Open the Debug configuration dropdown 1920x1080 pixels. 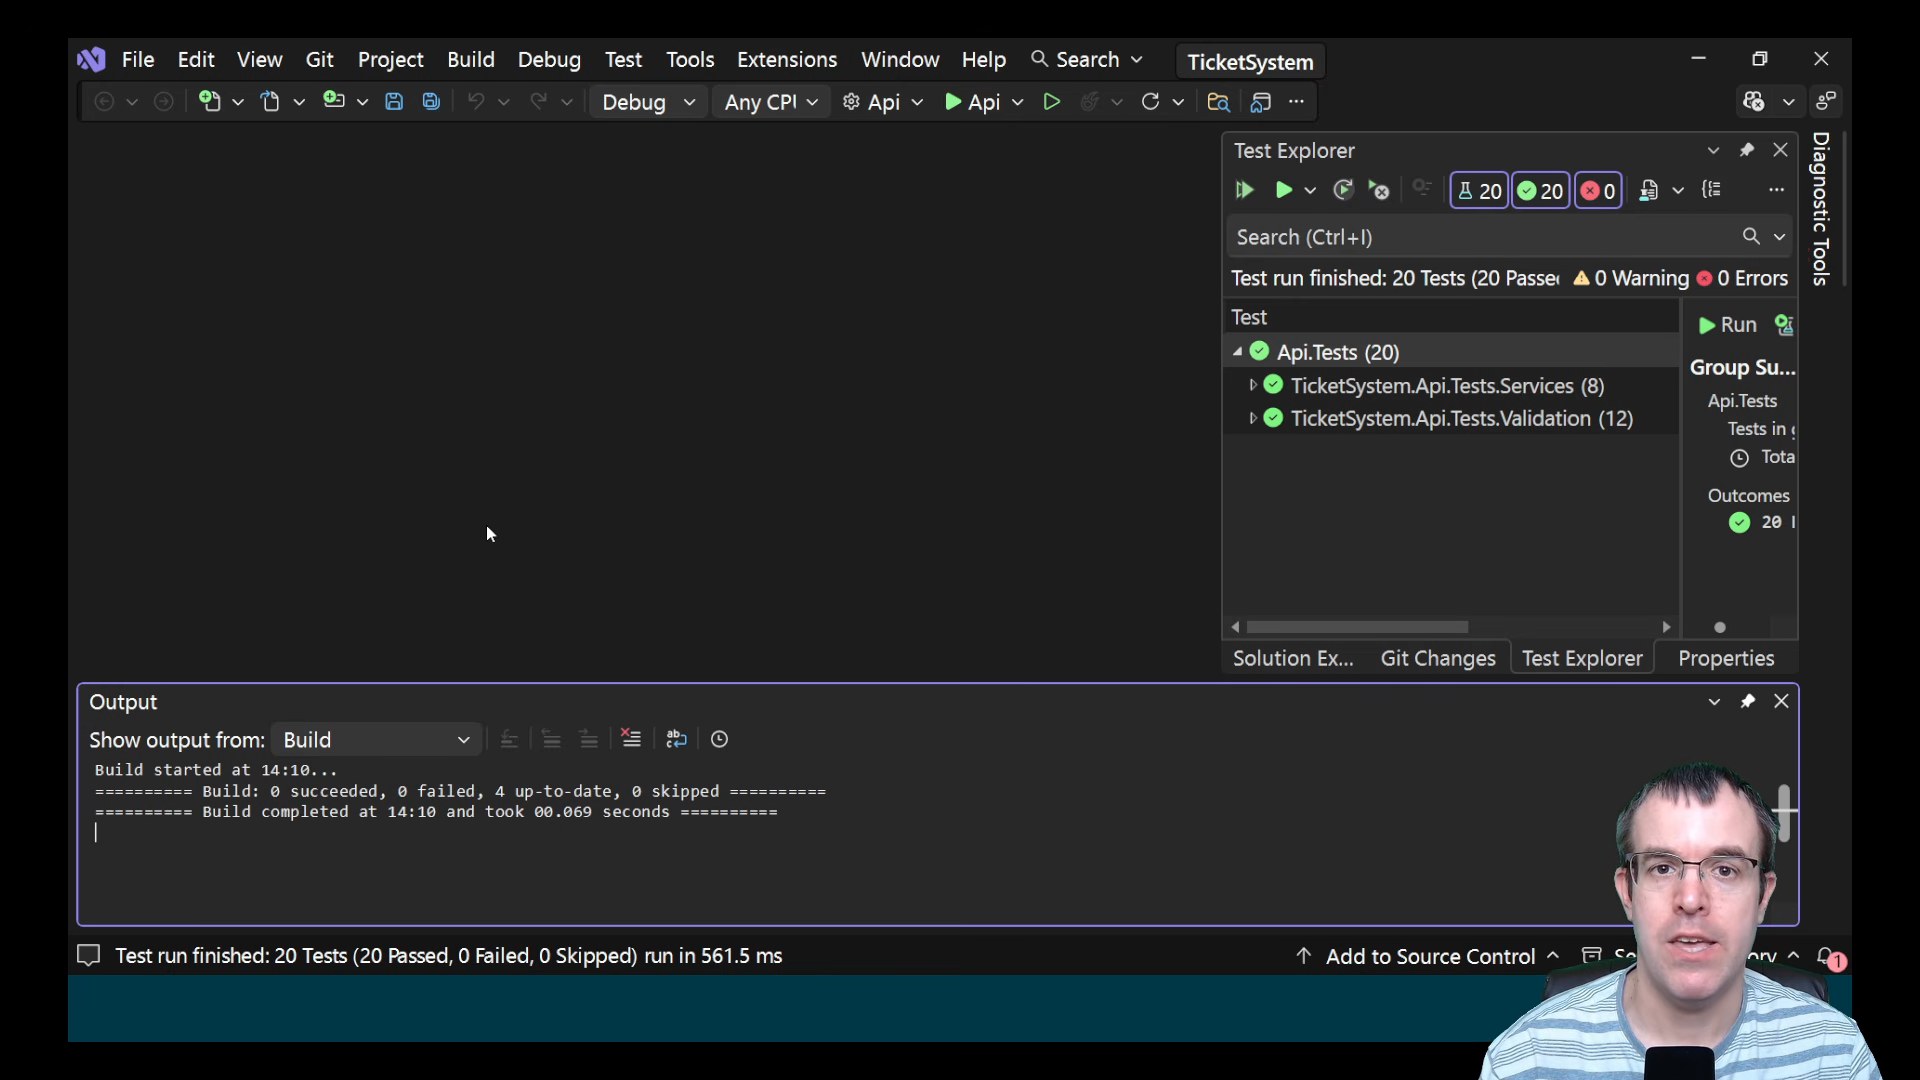[648, 102]
